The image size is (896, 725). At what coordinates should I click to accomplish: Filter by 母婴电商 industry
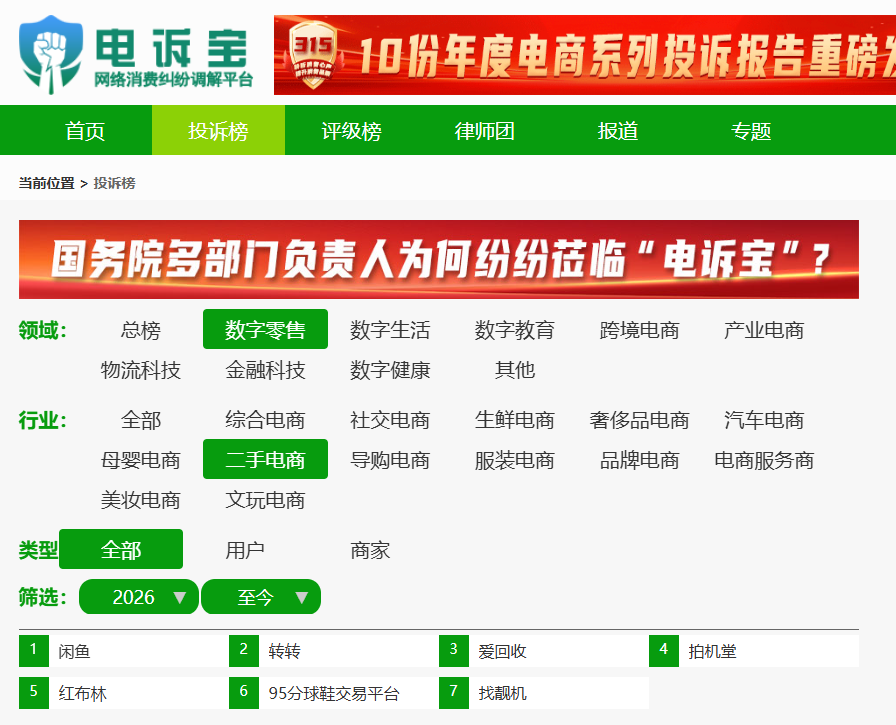point(141,460)
